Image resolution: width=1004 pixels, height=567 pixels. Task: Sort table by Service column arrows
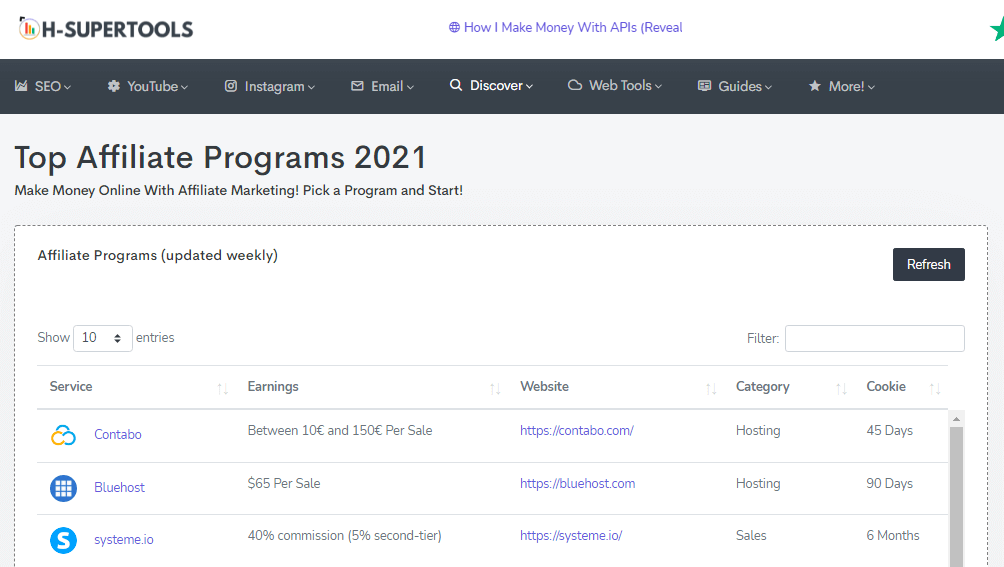pos(222,388)
